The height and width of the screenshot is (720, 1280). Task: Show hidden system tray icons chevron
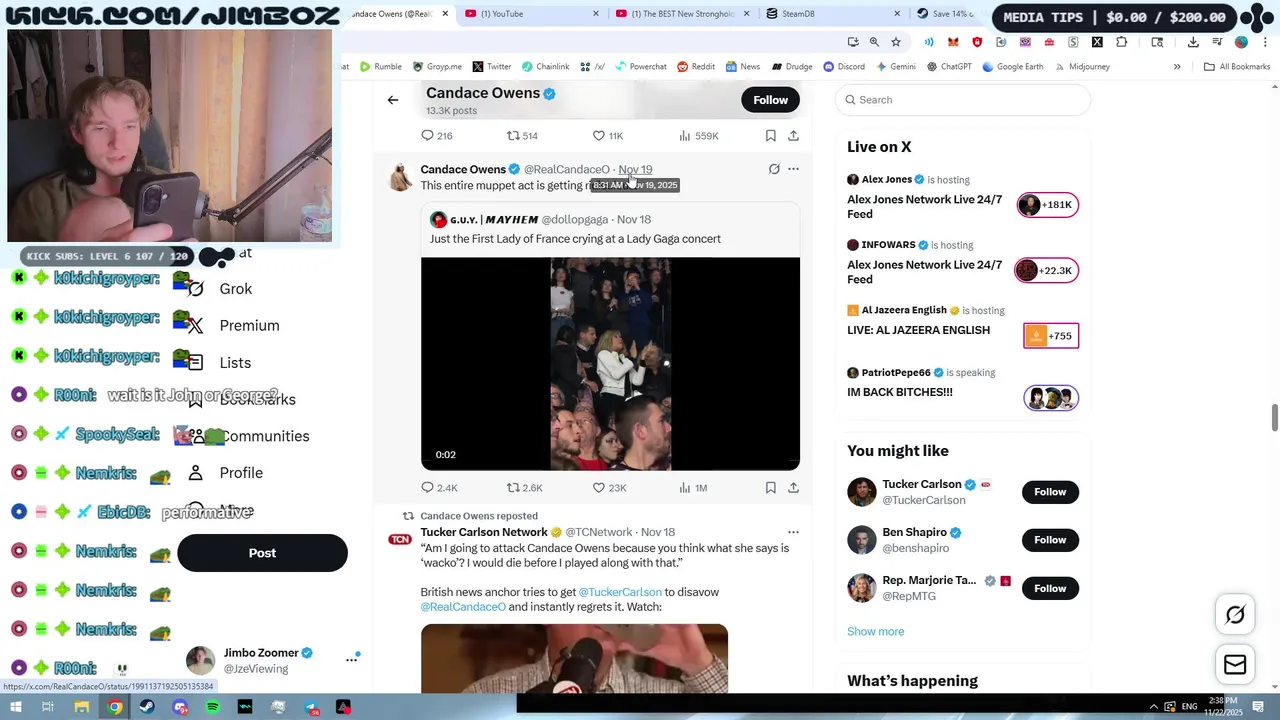[x=1152, y=707]
